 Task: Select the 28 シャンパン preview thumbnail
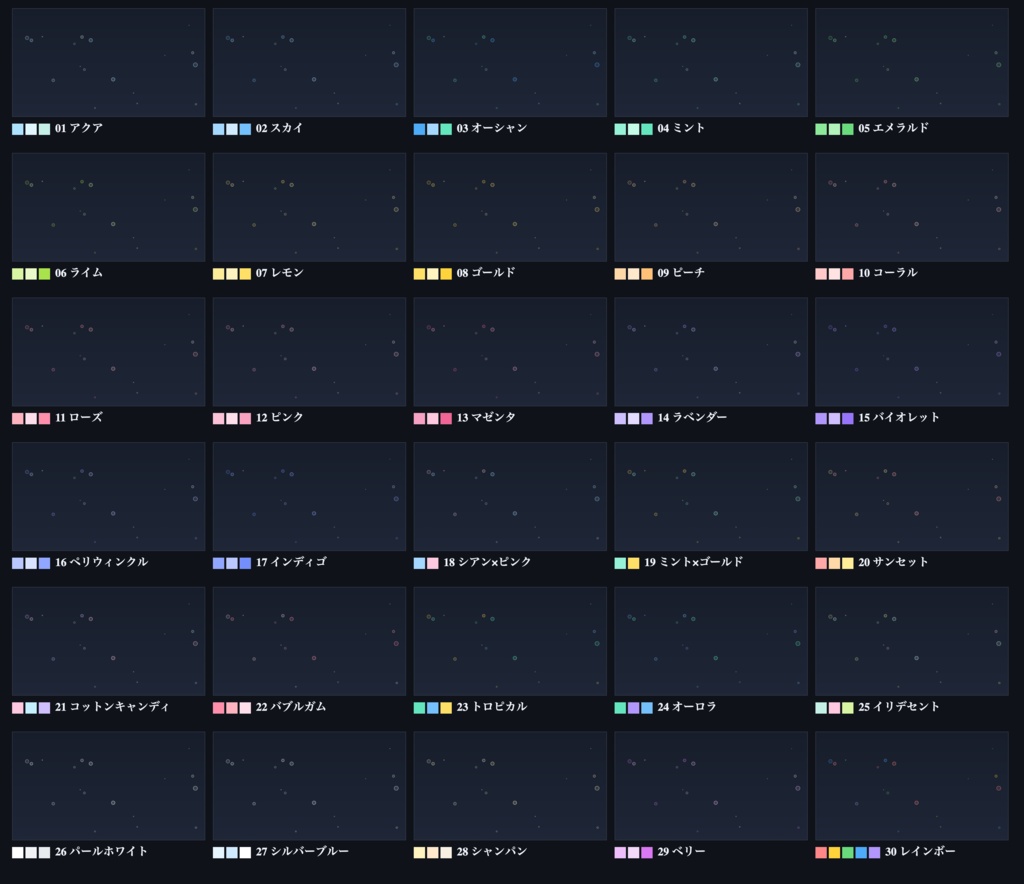[510, 786]
